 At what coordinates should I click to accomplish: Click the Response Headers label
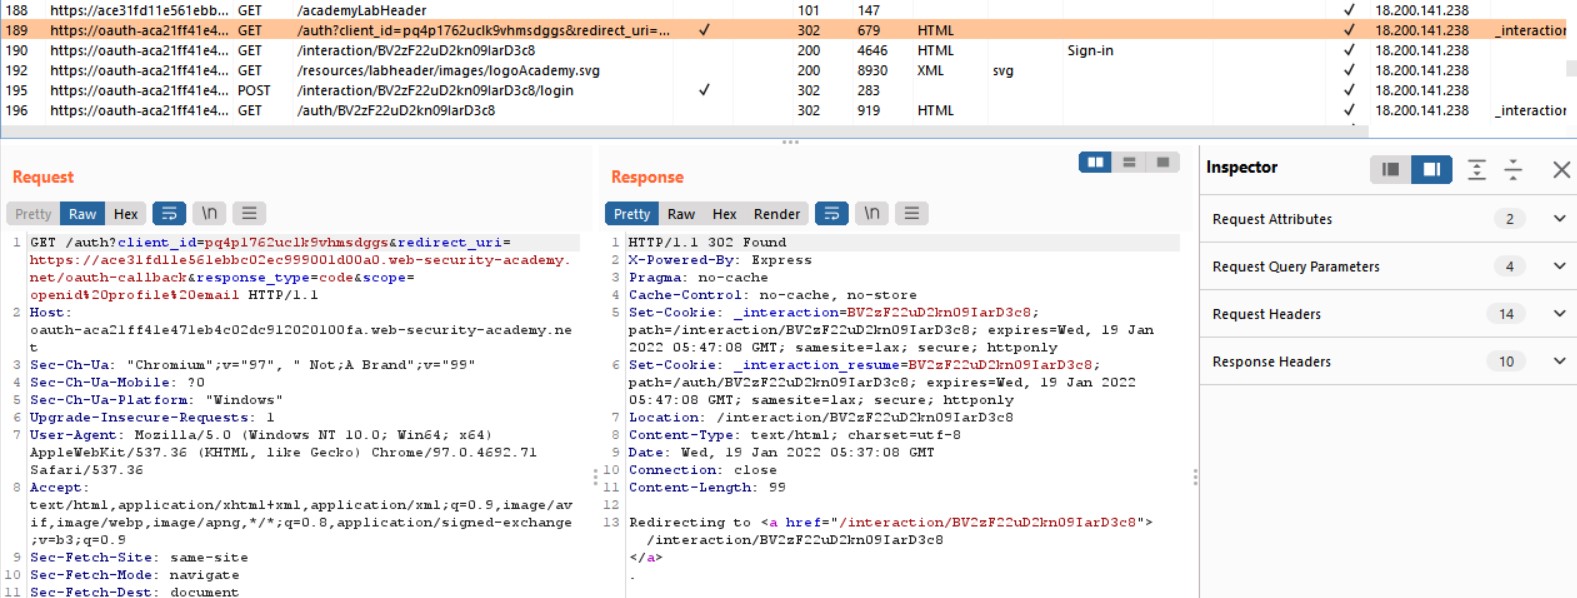(x=1271, y=362)
